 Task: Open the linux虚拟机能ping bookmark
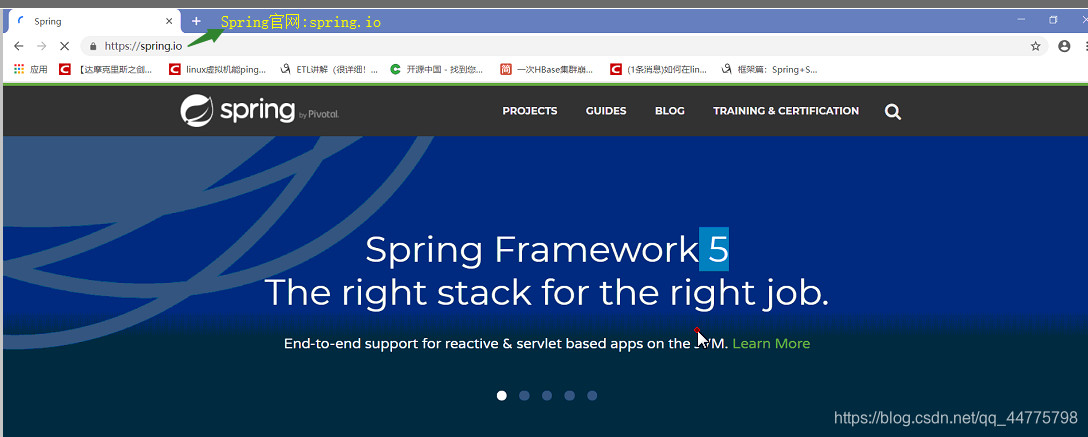point(217,69)
